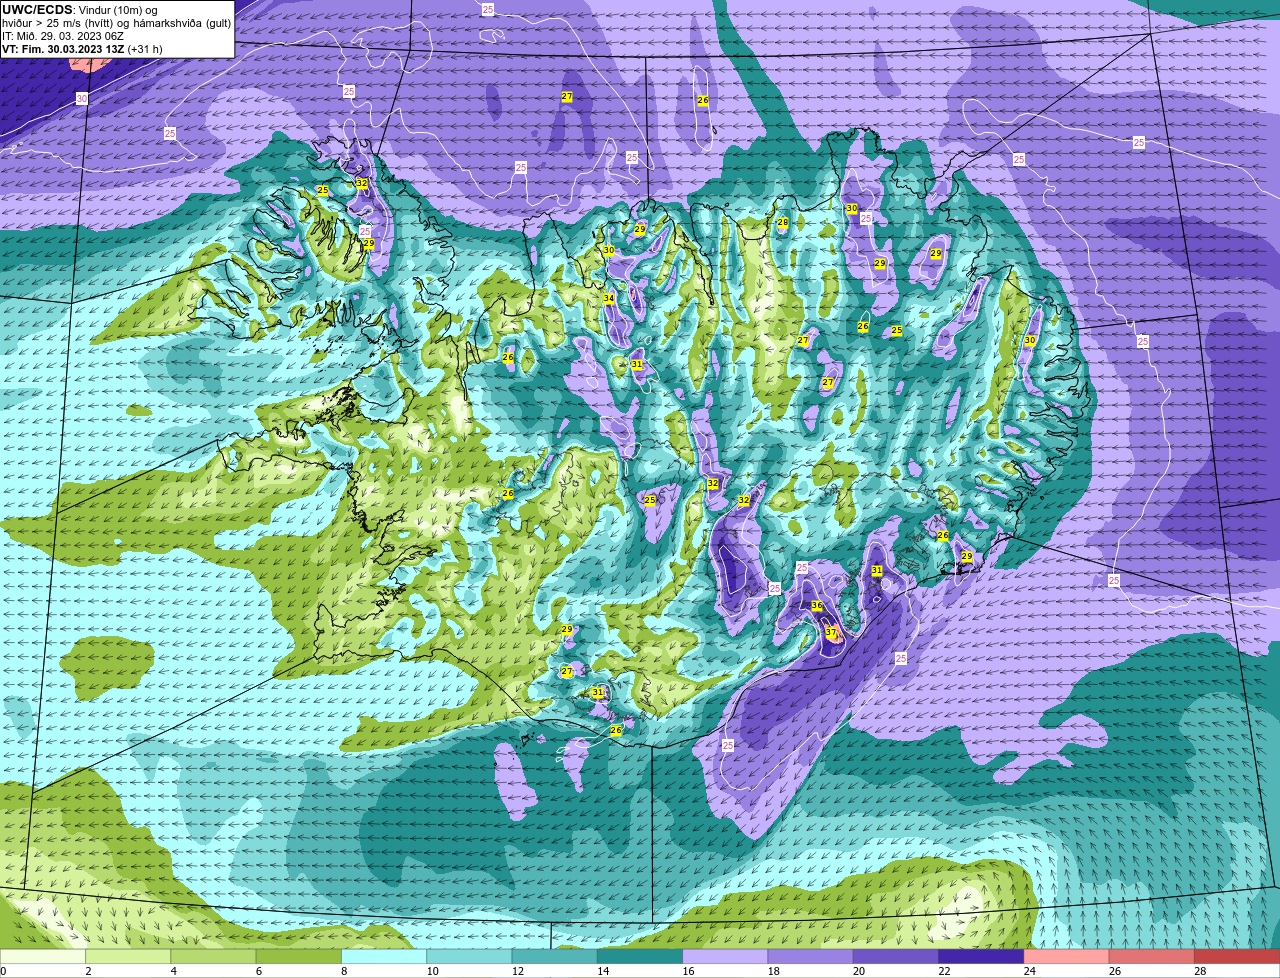Click the light purple 16–18 legend swatch
The image size is (1280, 978).
(x=726, y=956)
